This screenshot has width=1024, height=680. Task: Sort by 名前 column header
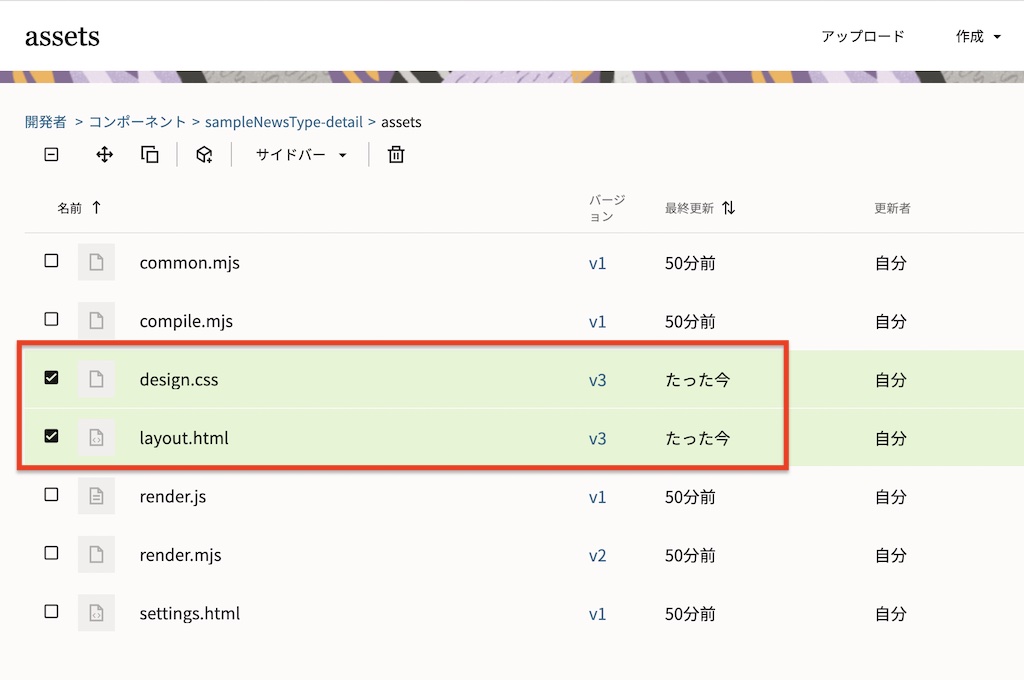click(x=70, y=208)
